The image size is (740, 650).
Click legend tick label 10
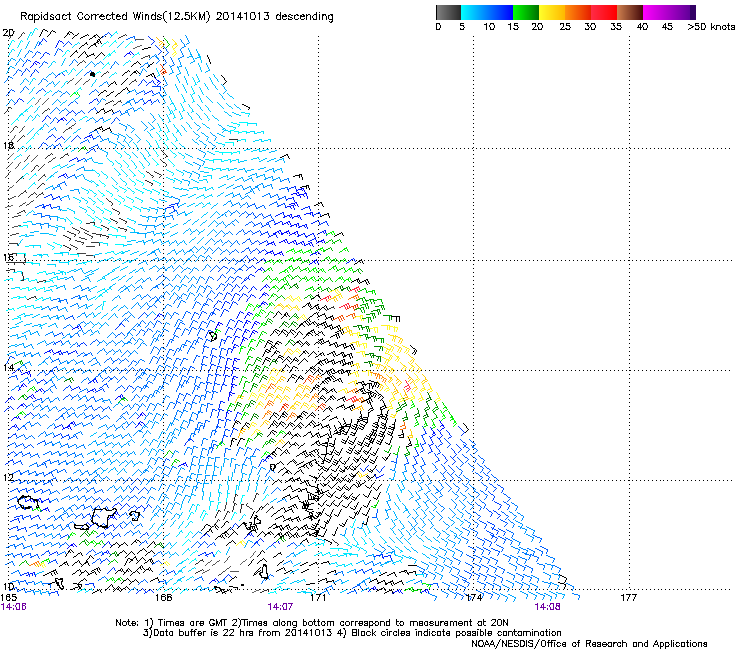[489, 27]
